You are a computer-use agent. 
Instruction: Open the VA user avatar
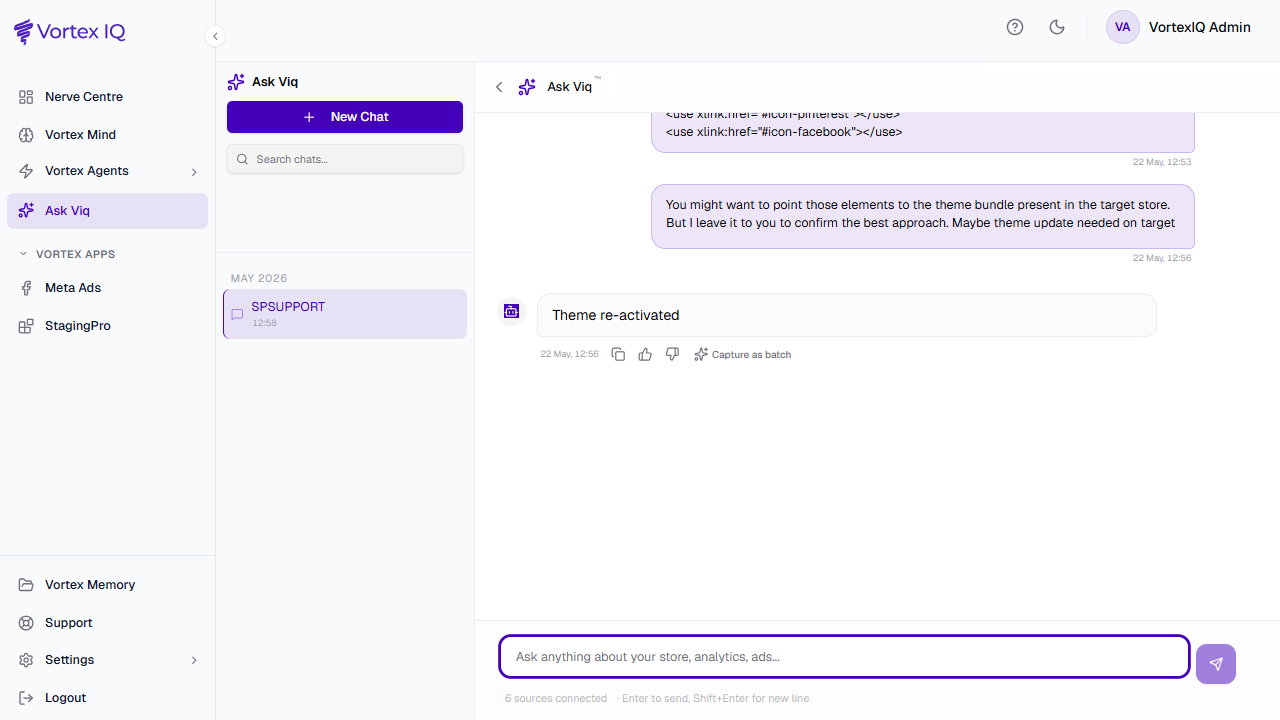[1123, 27]
